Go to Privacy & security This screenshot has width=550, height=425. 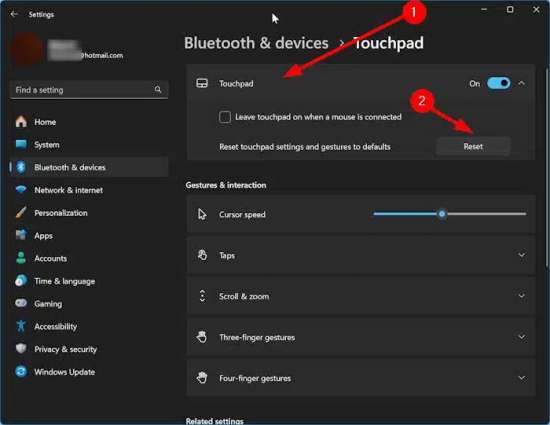(x=89, y=349)
